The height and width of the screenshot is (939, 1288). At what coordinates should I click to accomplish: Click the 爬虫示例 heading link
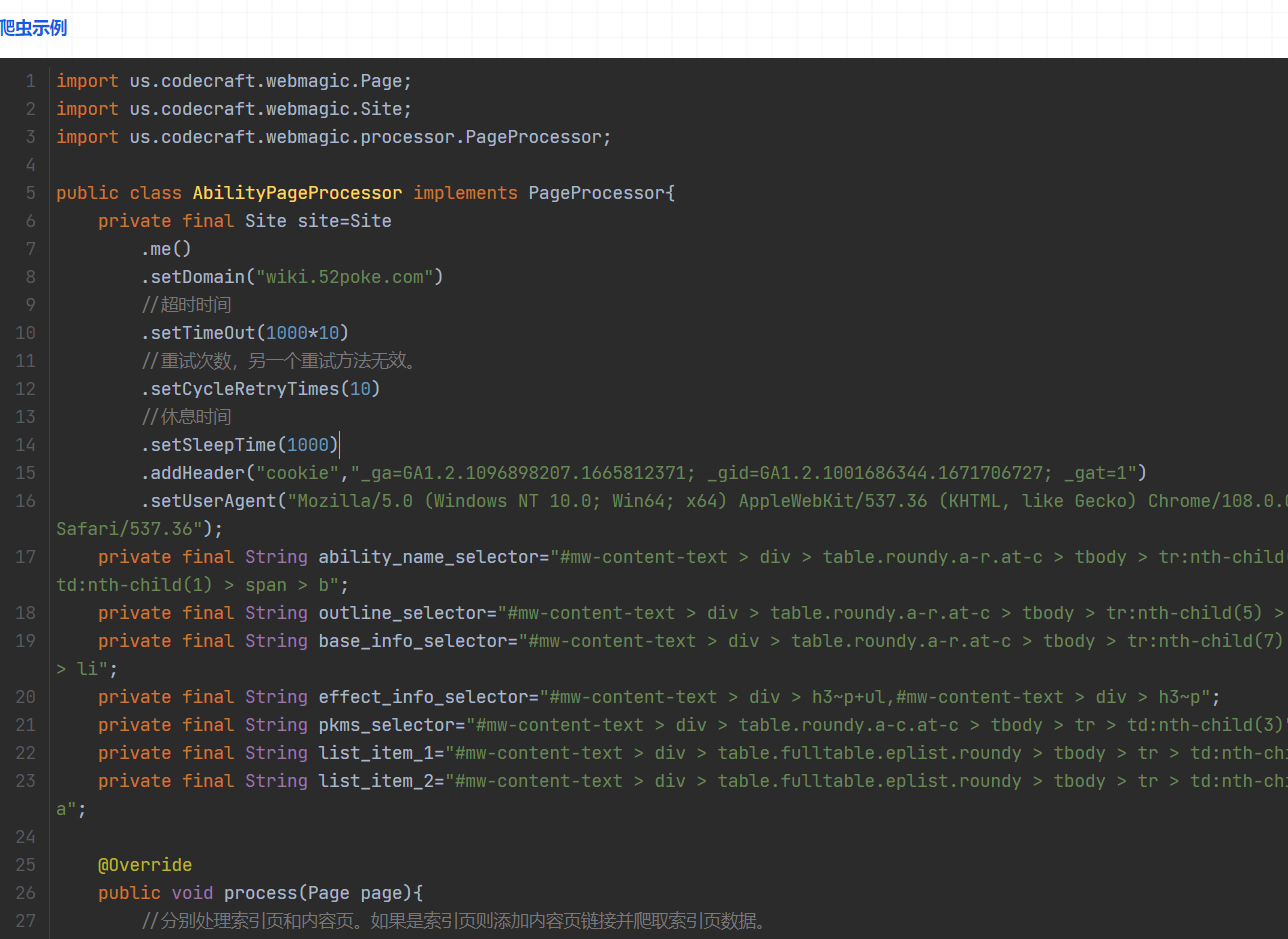pyautogui.click(x=33, y=28)
